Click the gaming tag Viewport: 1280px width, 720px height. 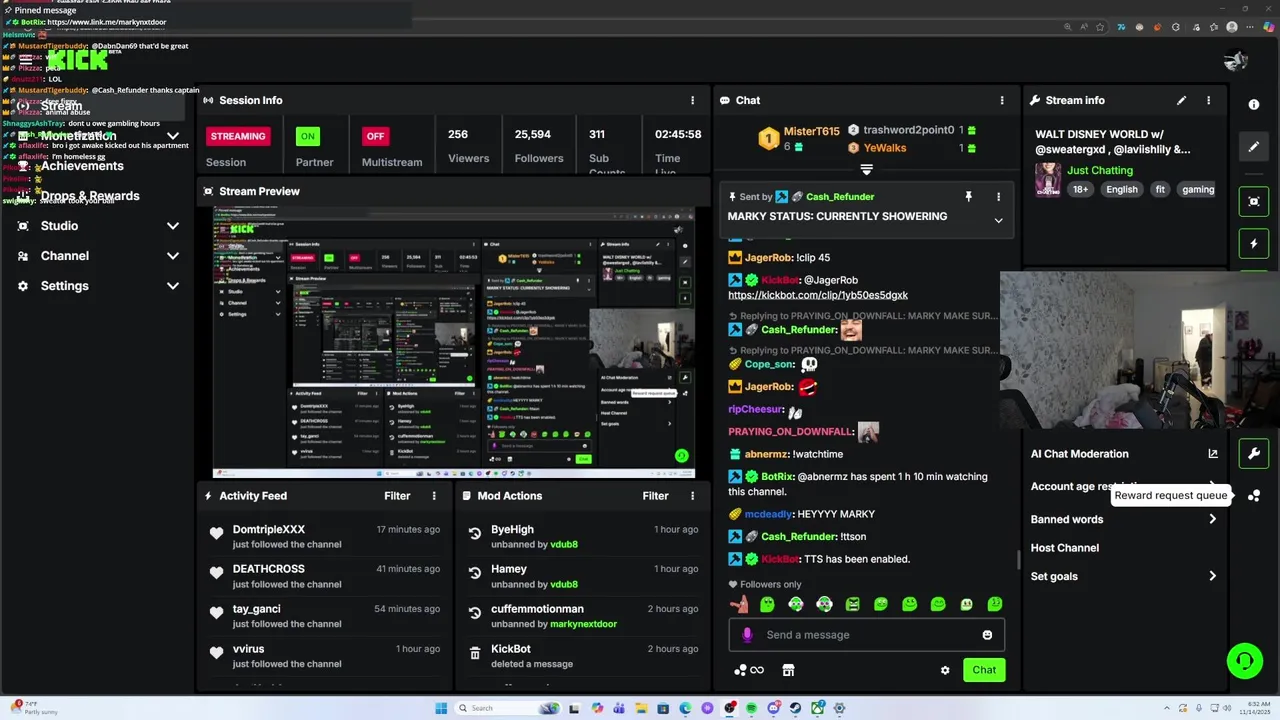tap(1198, 189)
